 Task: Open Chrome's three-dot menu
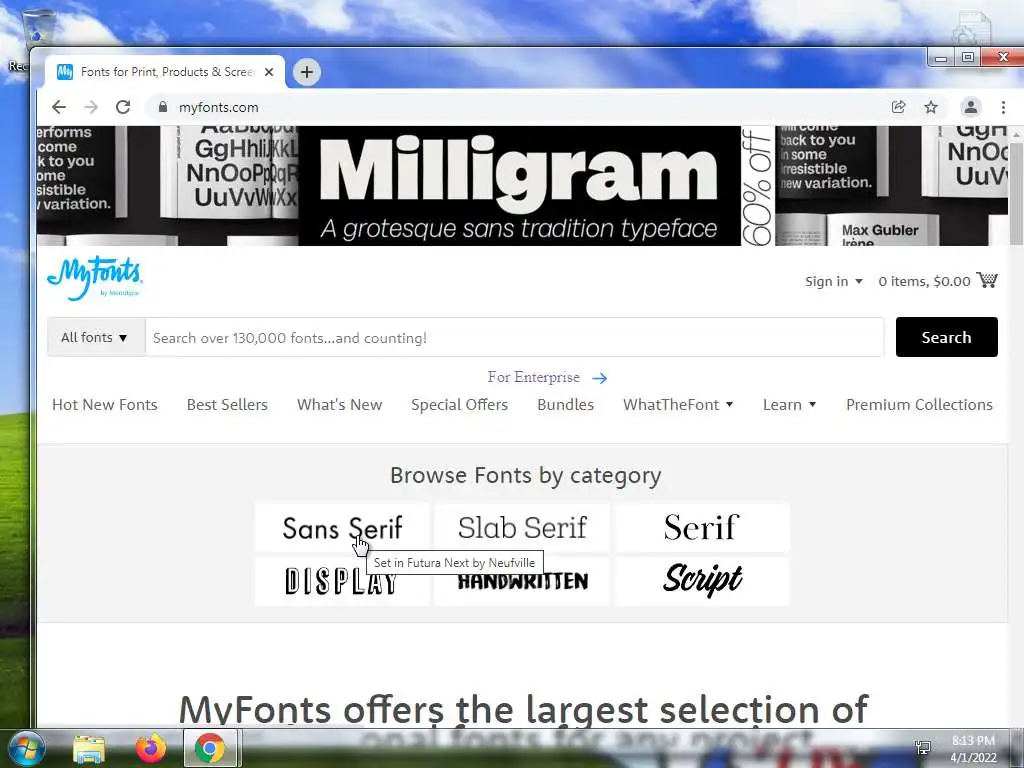(1003, 107)
